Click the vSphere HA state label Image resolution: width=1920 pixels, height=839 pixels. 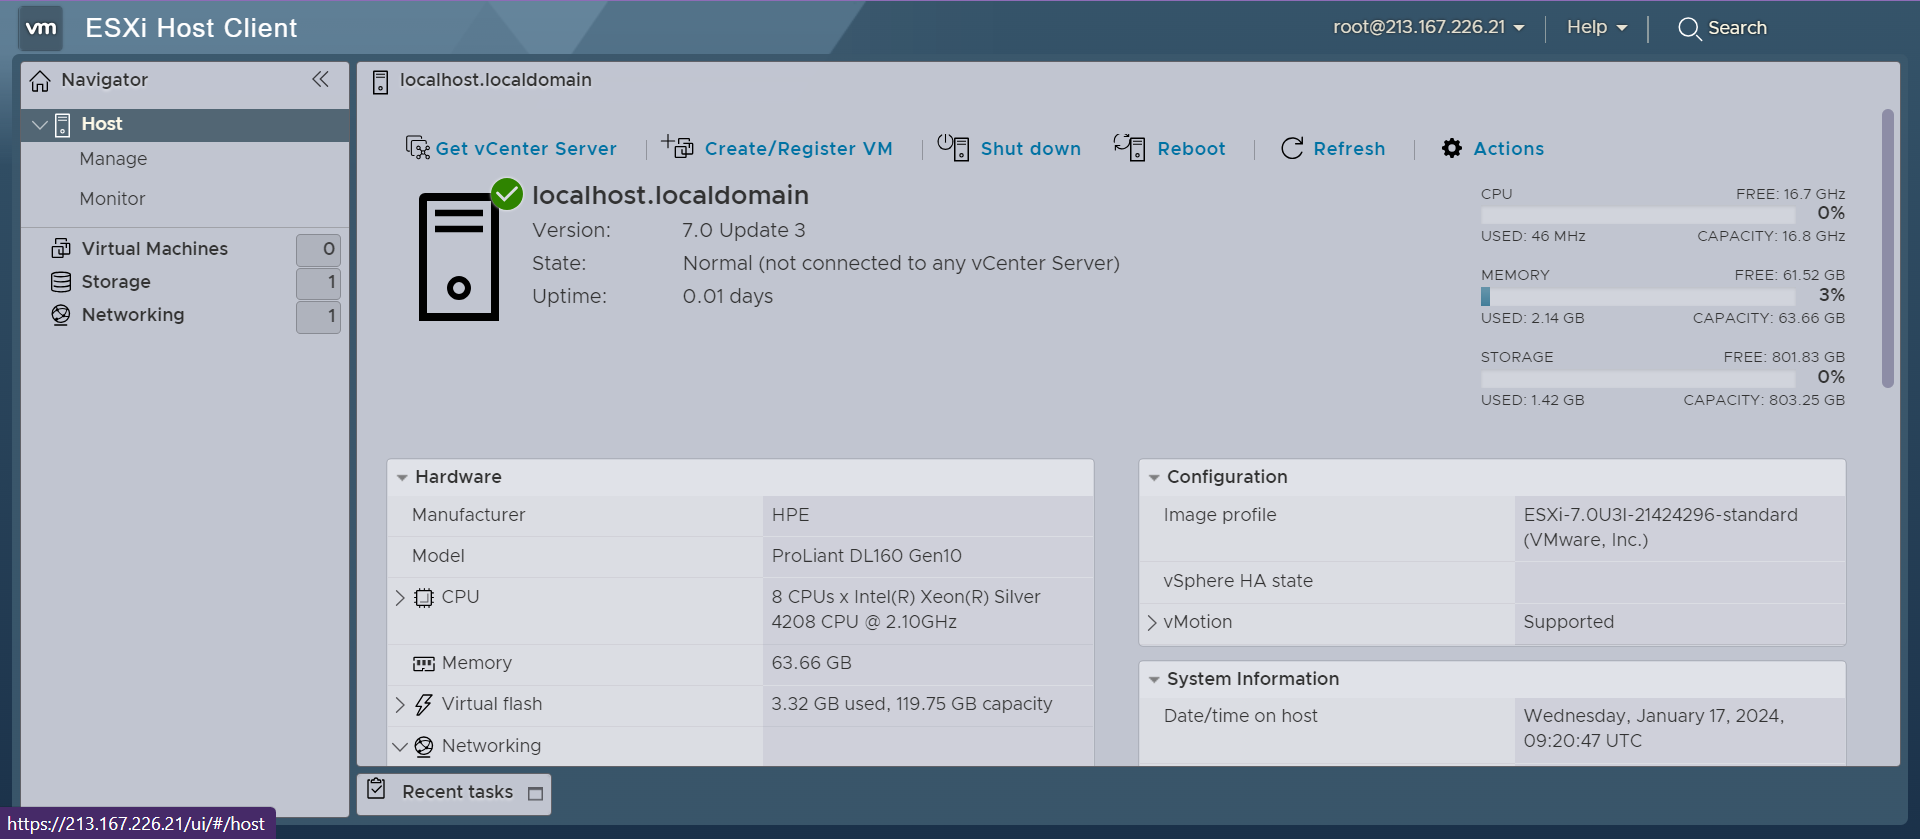(1238, 581)
